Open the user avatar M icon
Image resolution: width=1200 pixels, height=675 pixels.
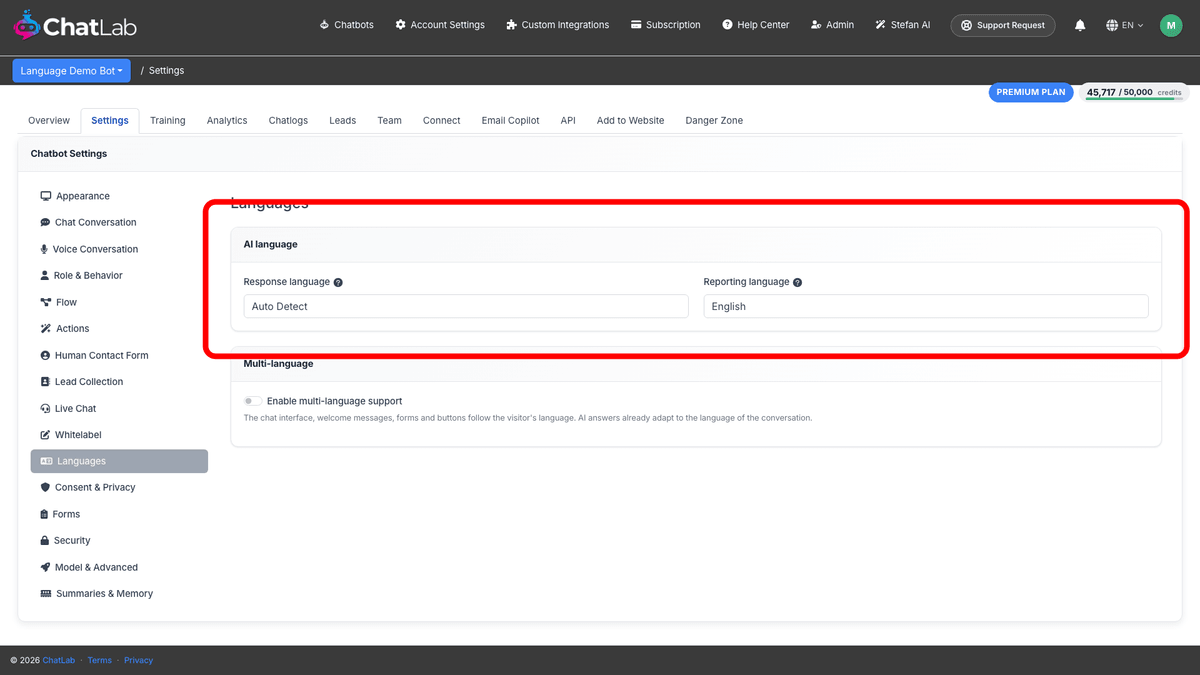pos(1171,25)
